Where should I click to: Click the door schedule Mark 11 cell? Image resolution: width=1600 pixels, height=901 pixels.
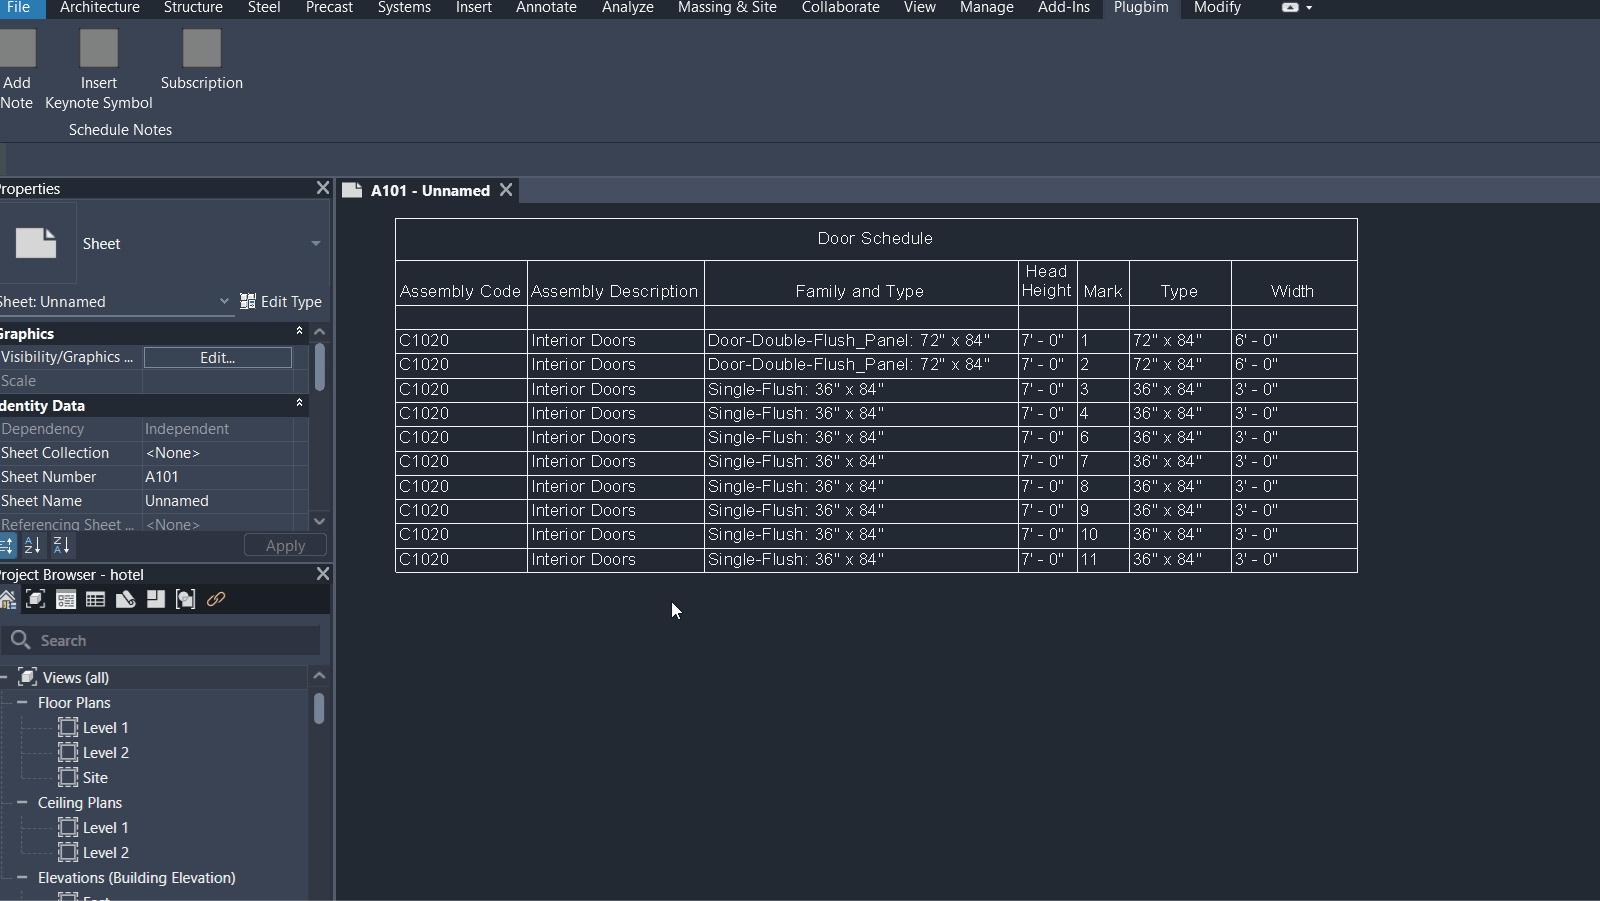tap(1103, 560)
